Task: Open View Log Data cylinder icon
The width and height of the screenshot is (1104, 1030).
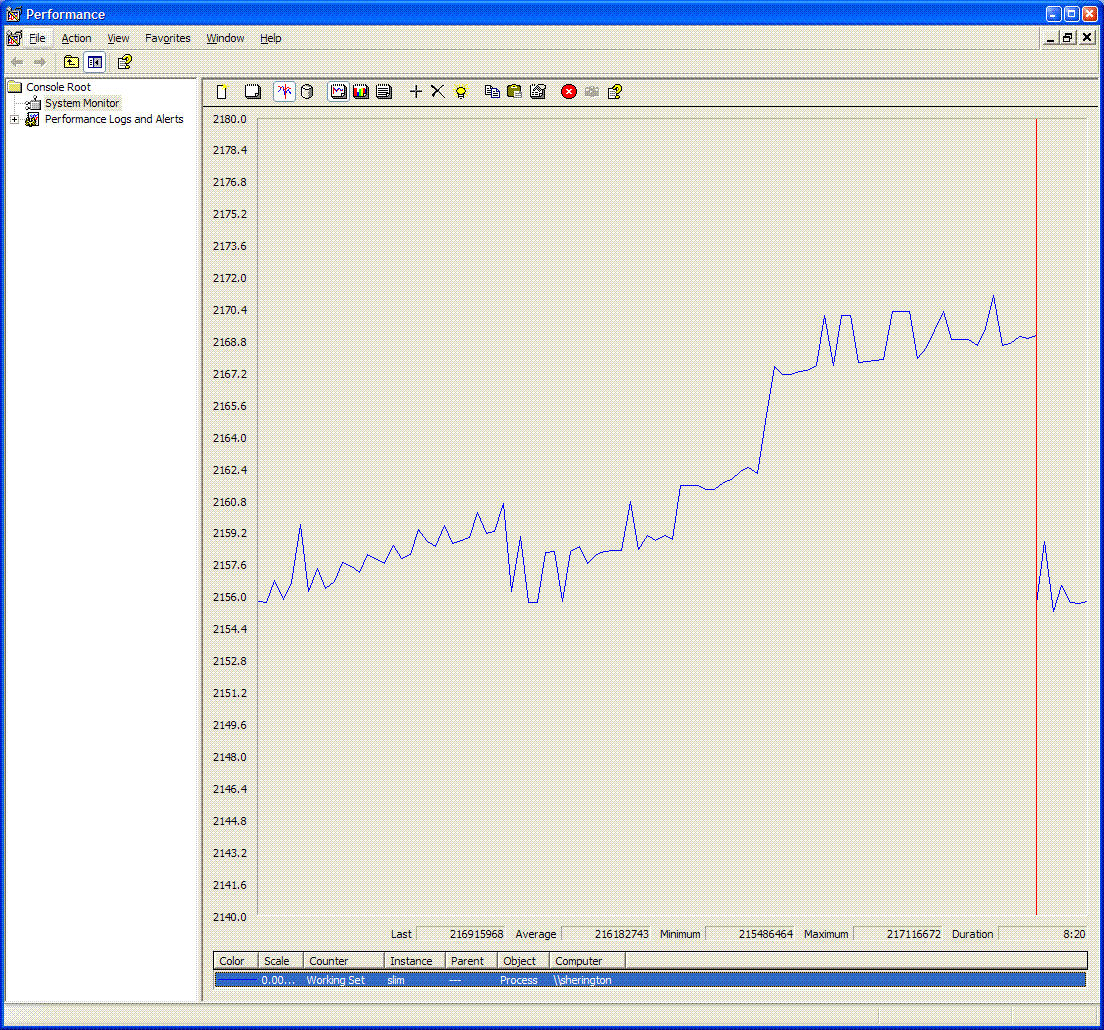Action: (x=307, y=92)
